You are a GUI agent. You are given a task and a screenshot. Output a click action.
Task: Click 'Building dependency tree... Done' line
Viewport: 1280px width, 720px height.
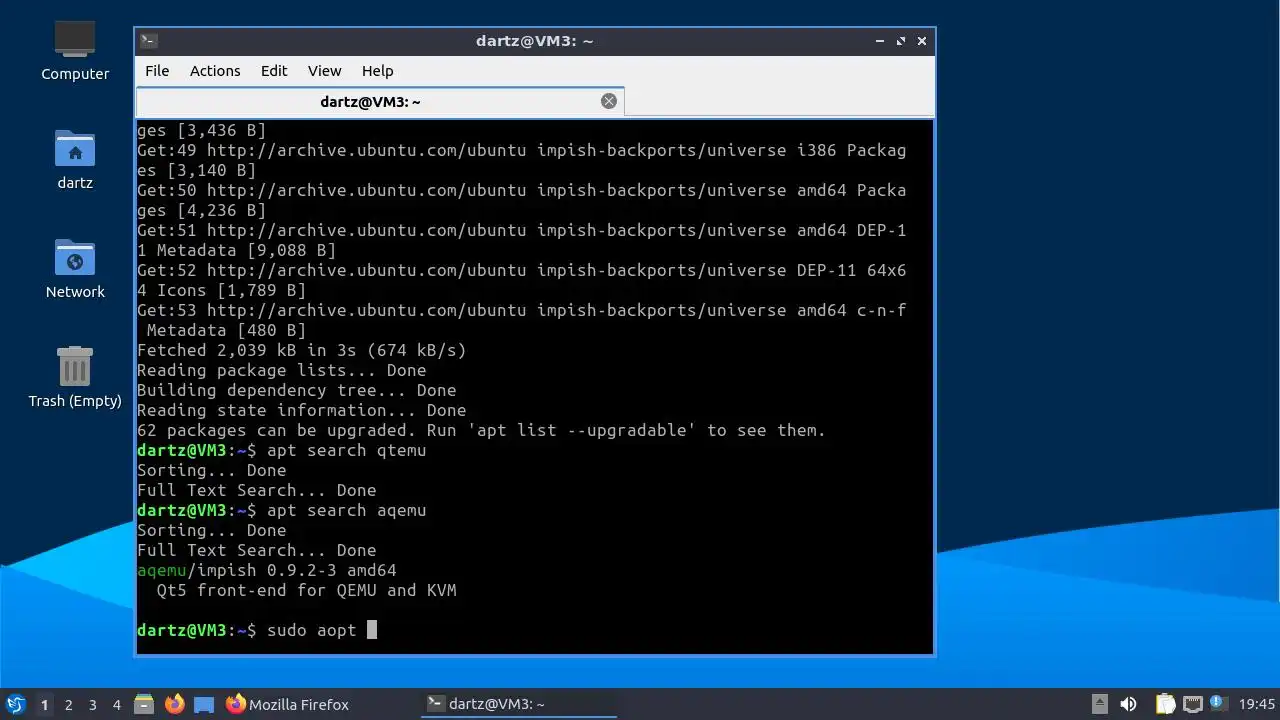coord(297,390)
